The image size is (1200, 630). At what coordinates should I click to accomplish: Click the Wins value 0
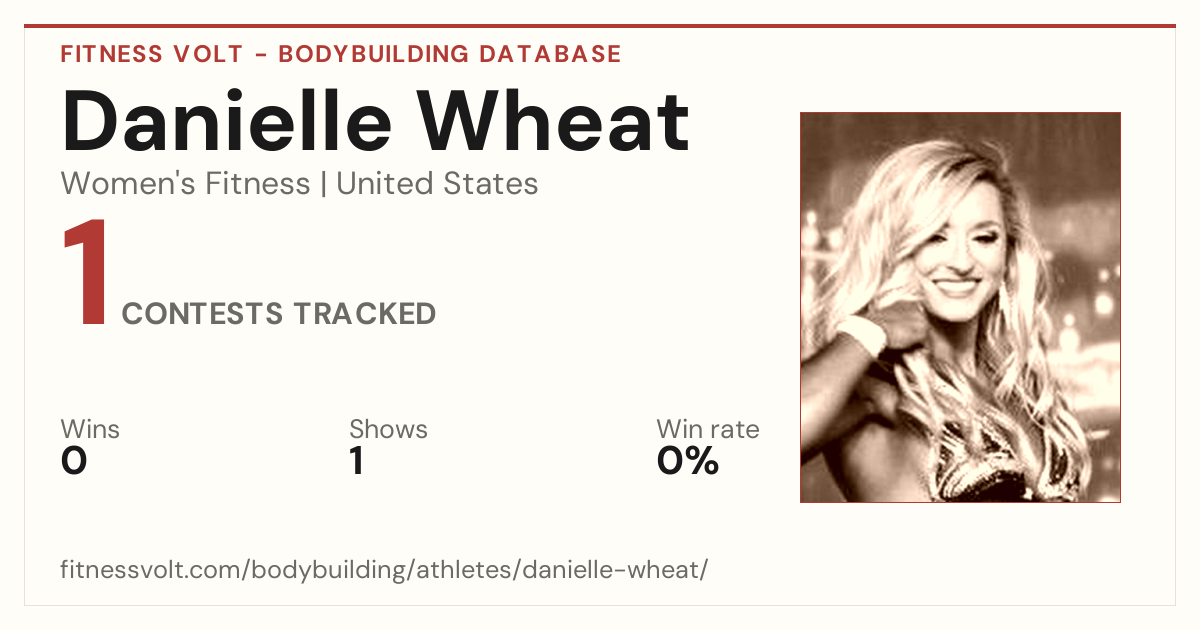pyautogui.click(x=74, y=462)
